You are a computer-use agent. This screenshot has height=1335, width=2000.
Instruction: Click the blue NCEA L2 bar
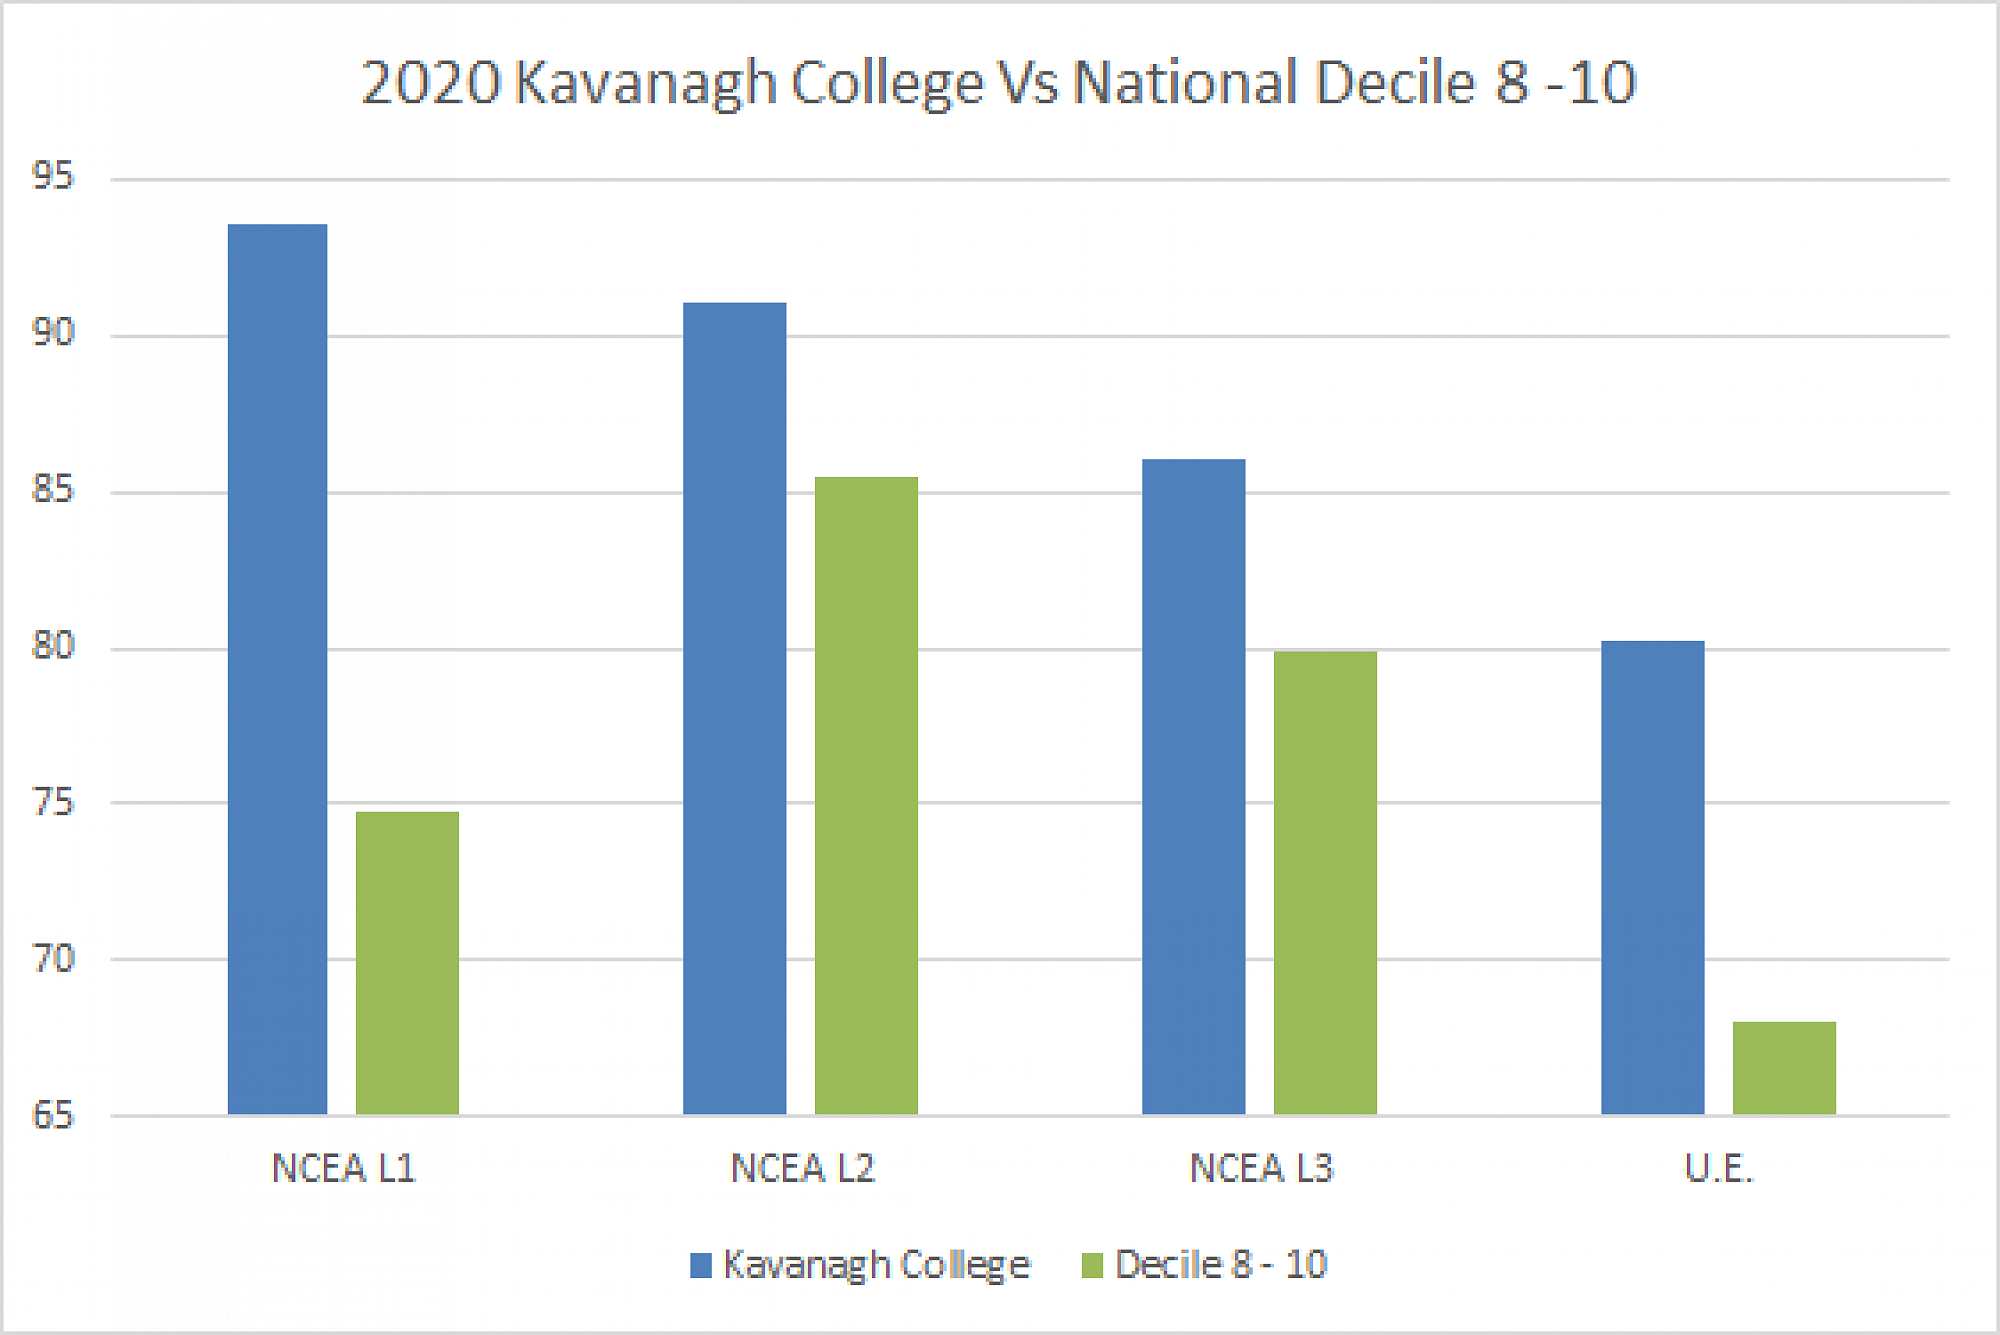[x=734, y=708]
